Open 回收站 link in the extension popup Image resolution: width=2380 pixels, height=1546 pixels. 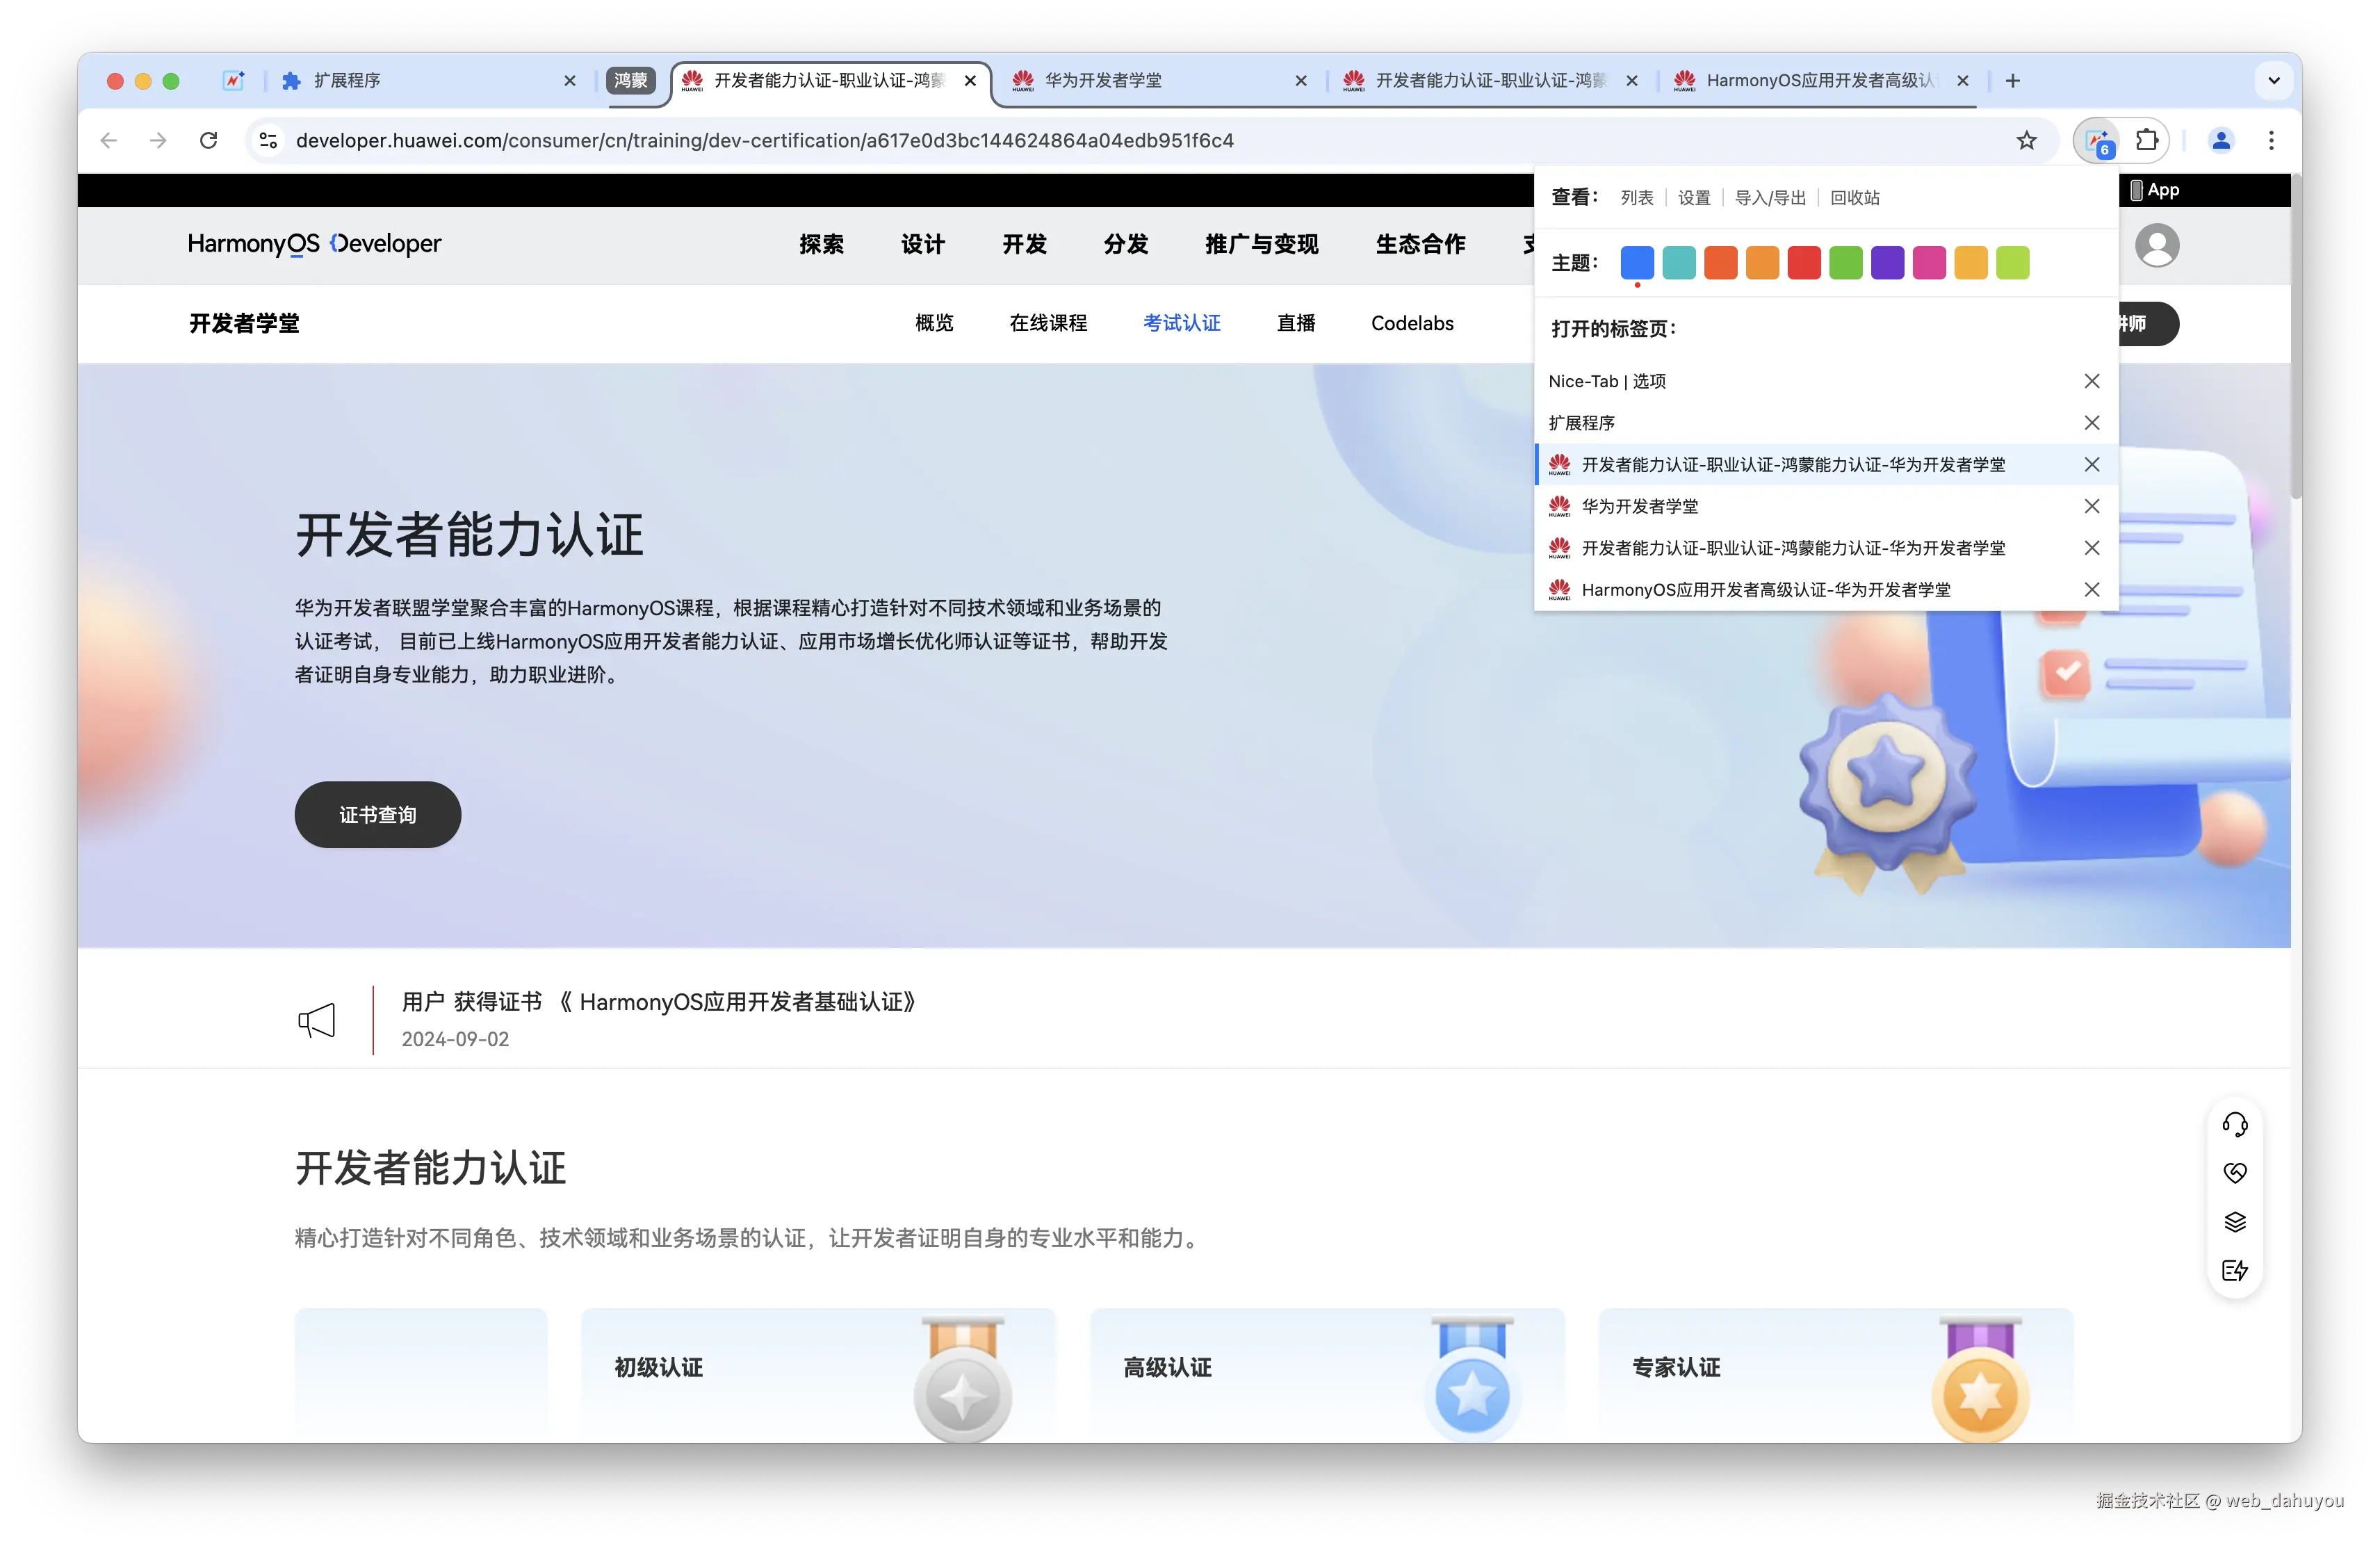[1854, 197]
